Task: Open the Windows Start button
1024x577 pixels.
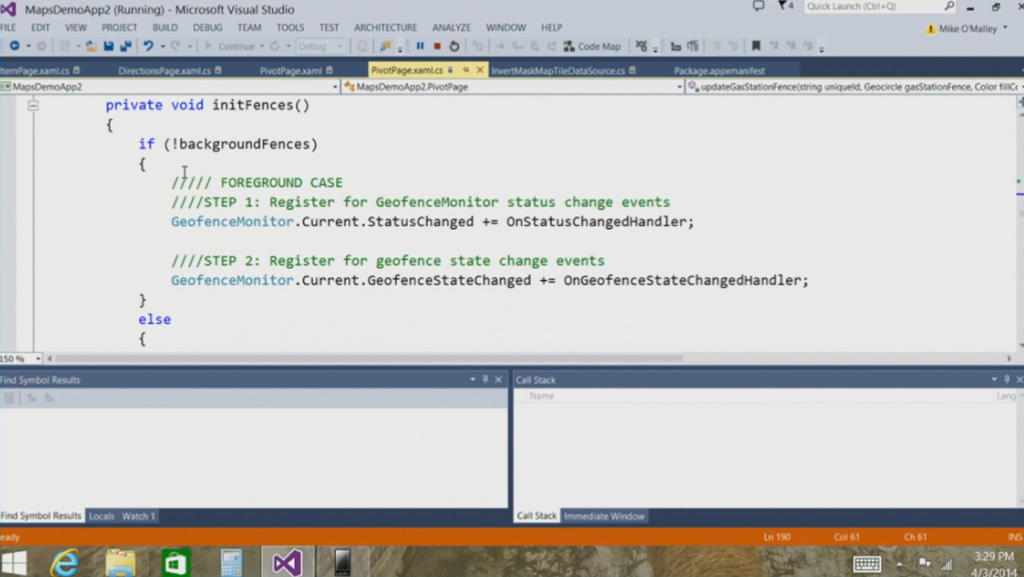Action: click(14, 563)
